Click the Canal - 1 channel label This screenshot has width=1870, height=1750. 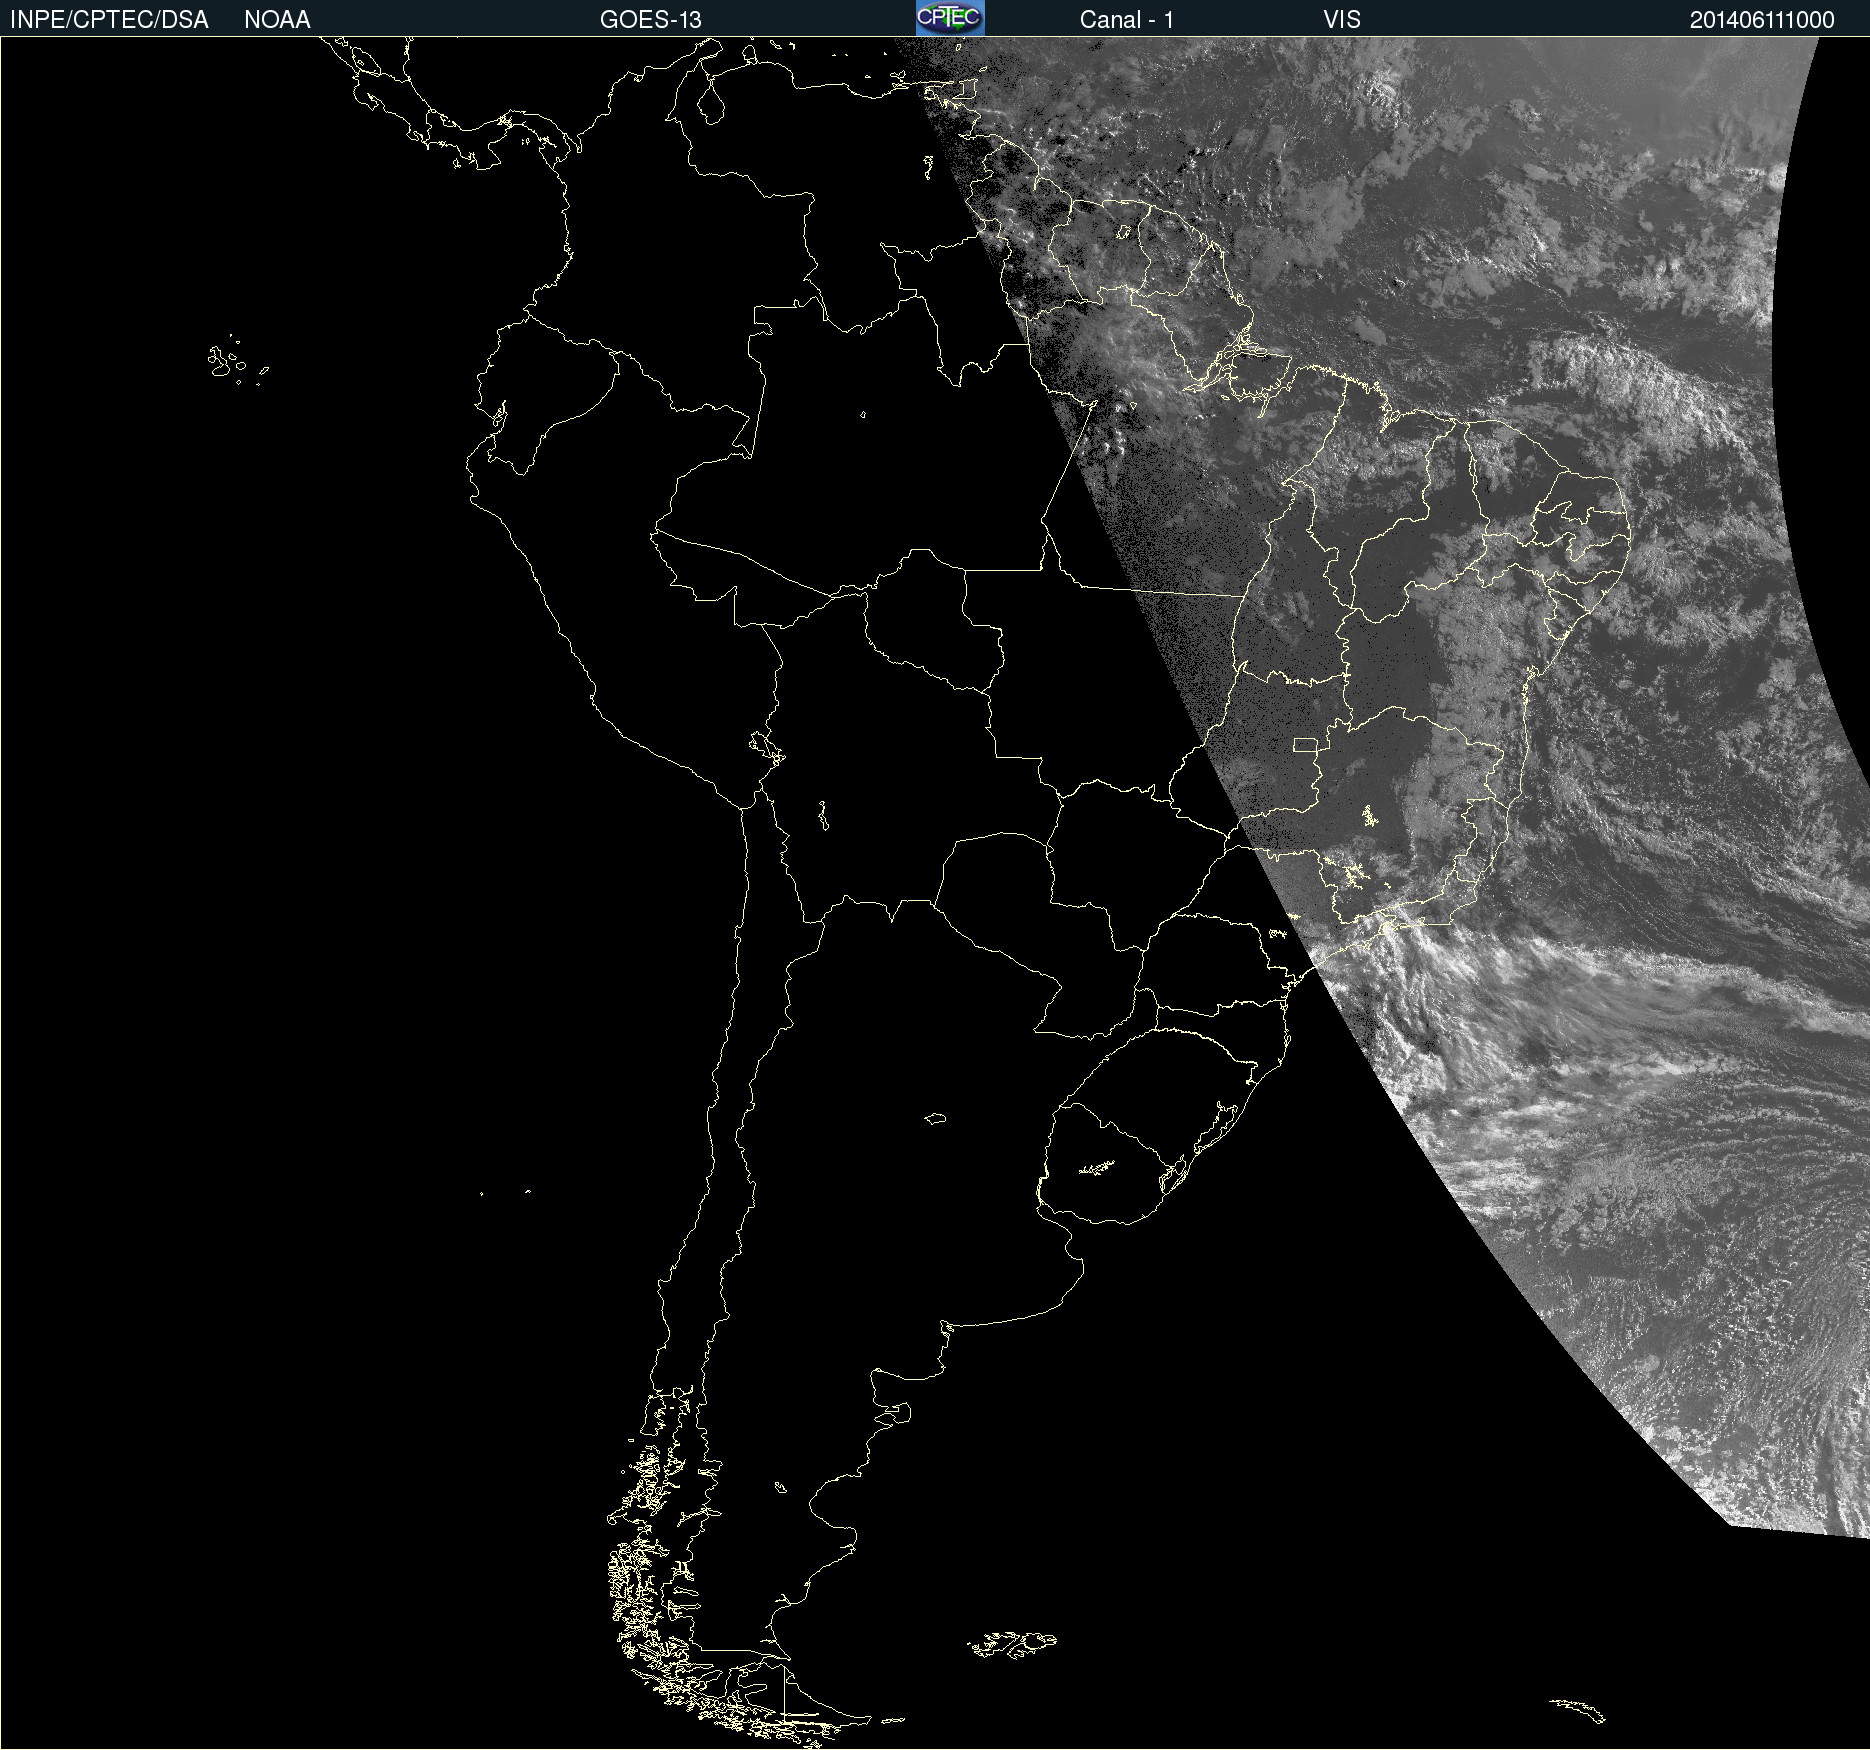[1126, 20]
